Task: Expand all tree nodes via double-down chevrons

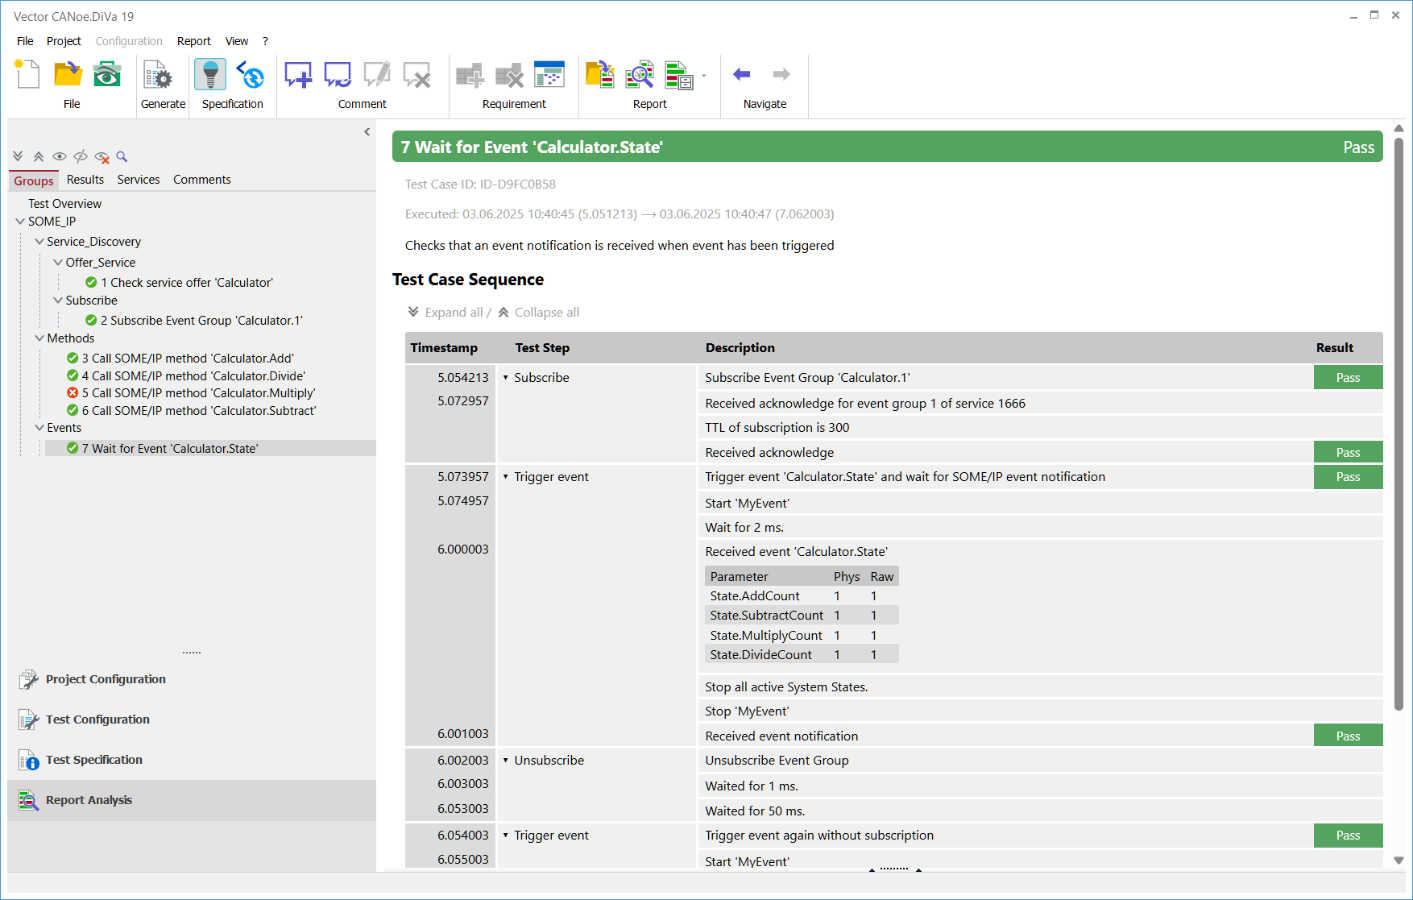Action: [18, 157]
